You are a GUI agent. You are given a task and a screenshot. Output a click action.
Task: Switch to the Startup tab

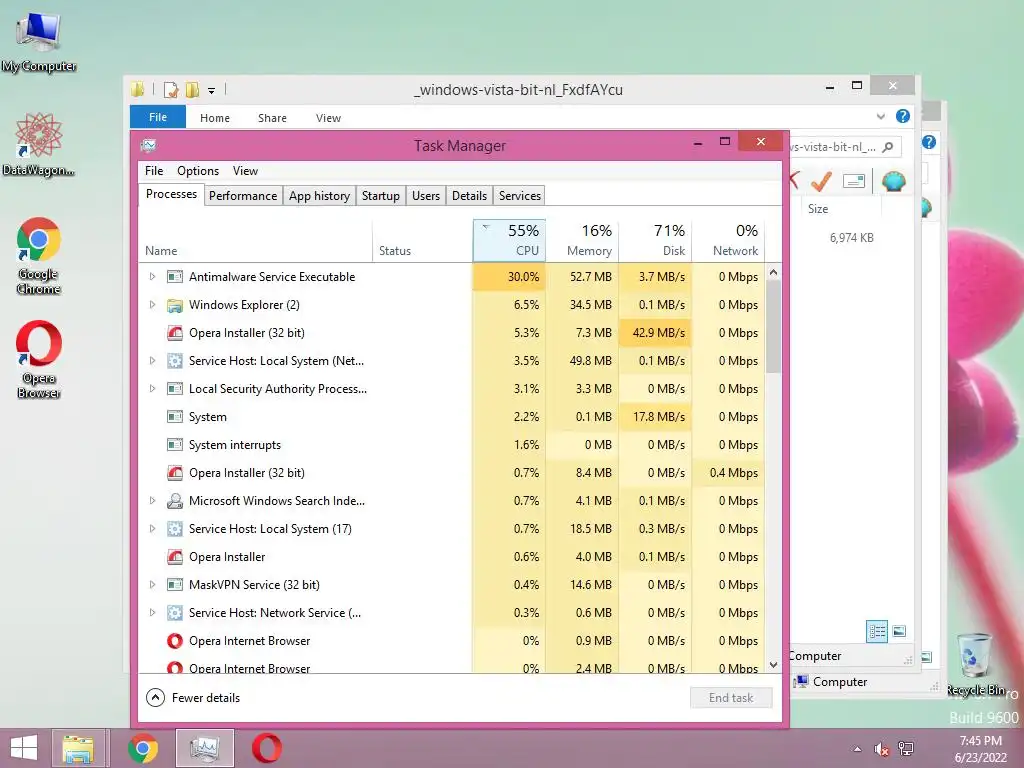[381, 196]
